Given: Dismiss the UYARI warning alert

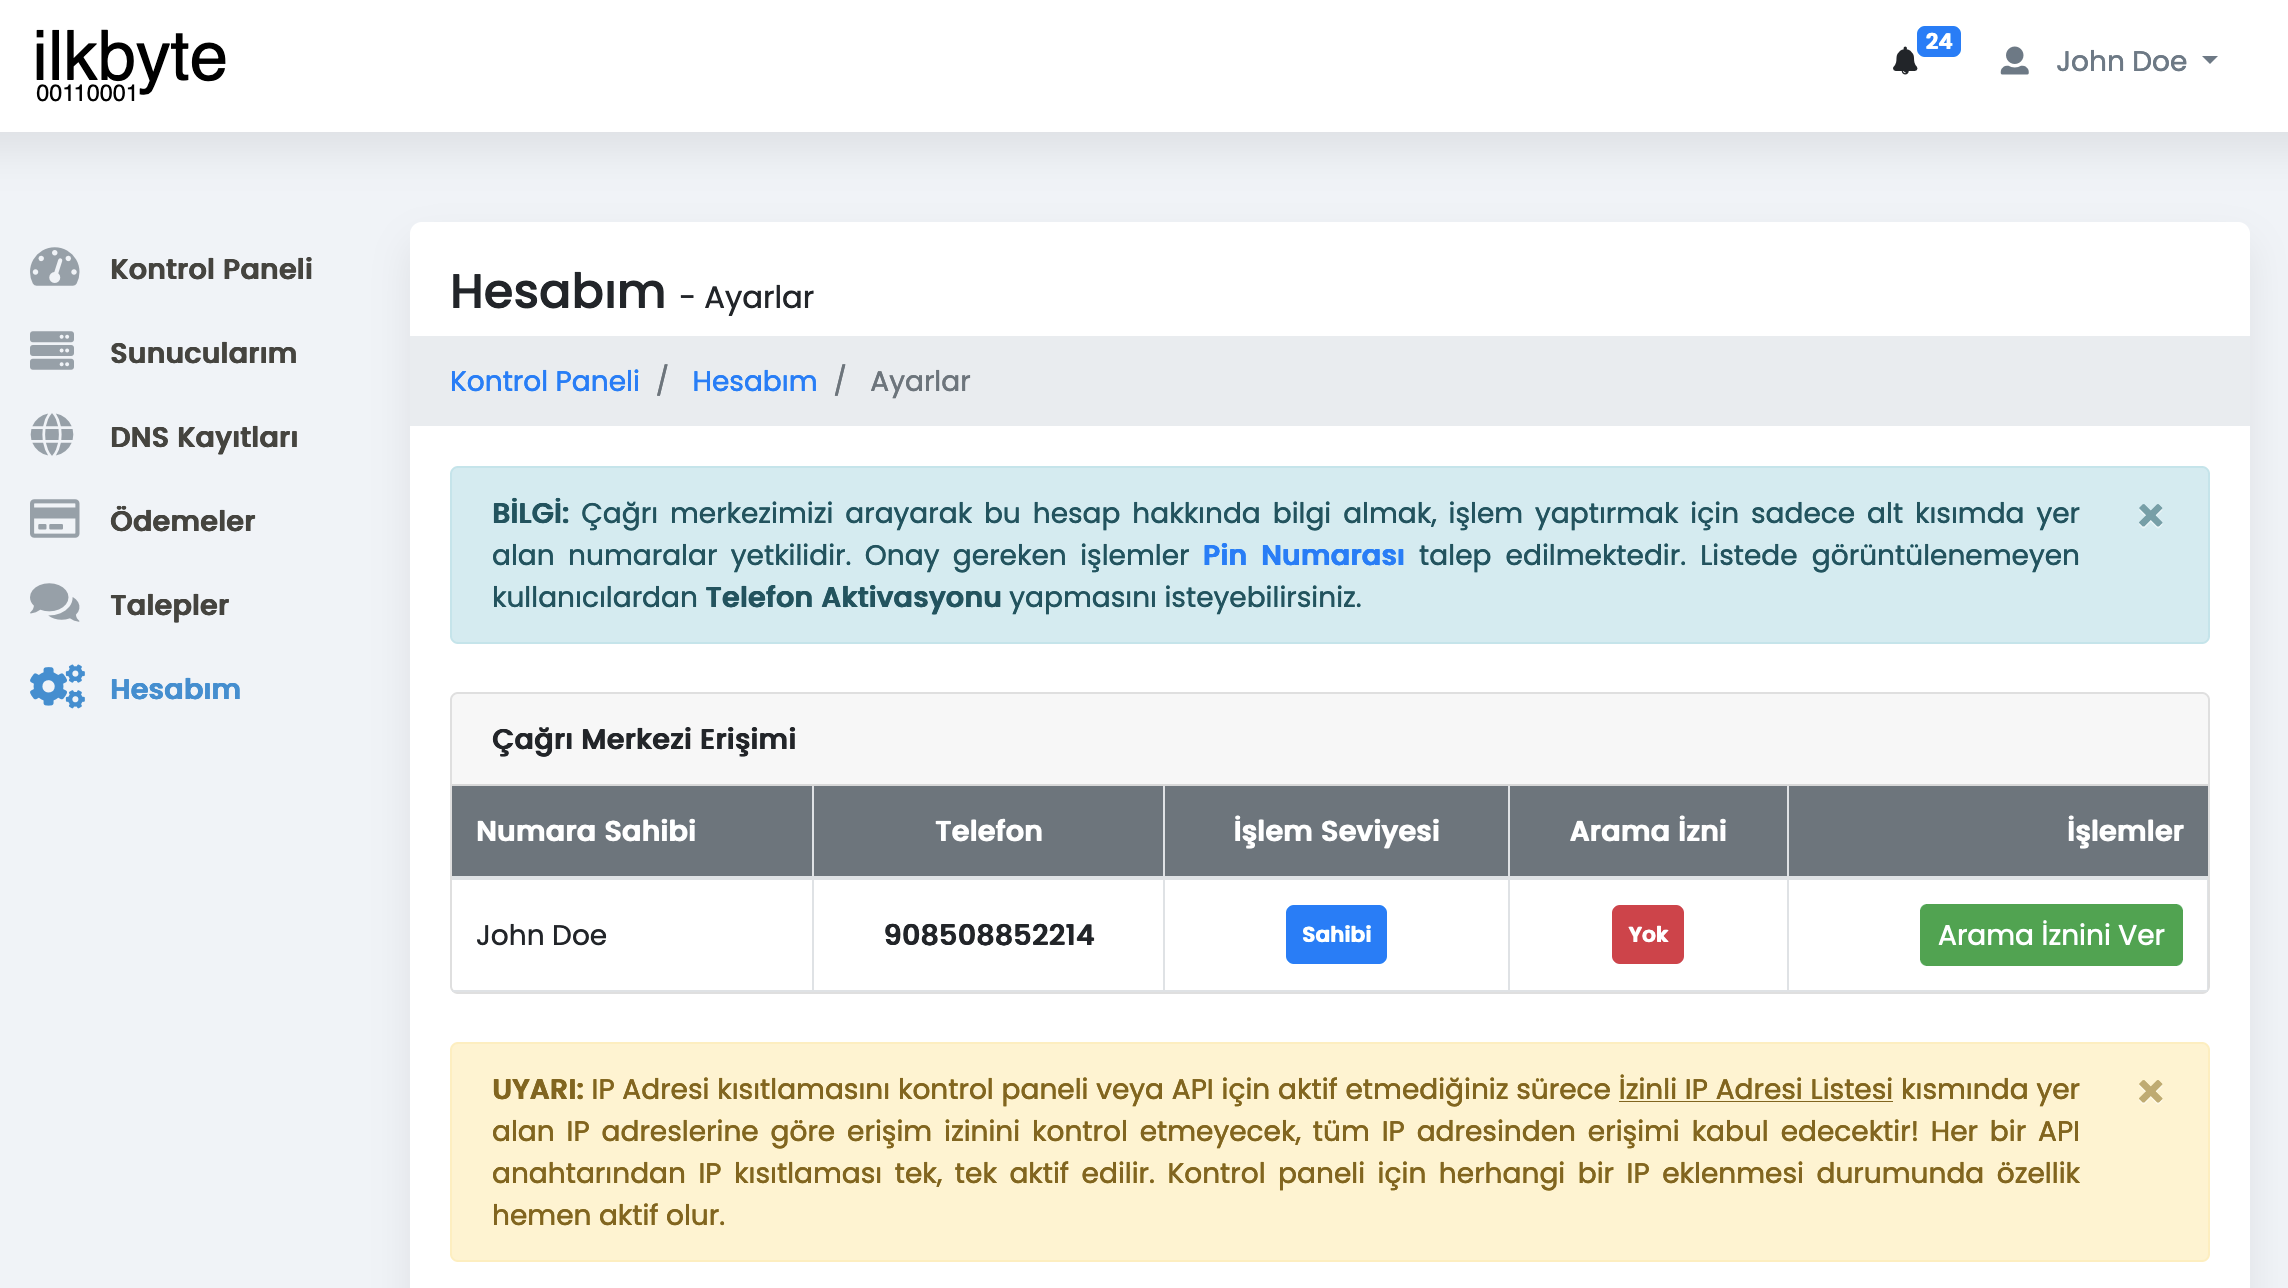Looking at the screenshot, I should pos(2151,1091).
